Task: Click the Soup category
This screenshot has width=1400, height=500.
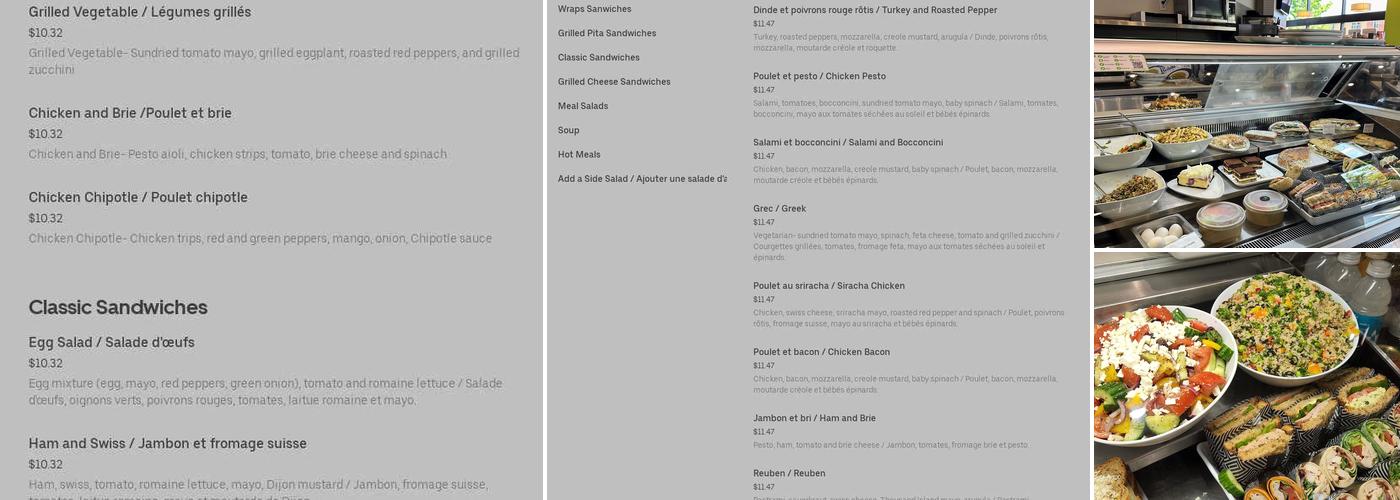Action: (569, 130)
